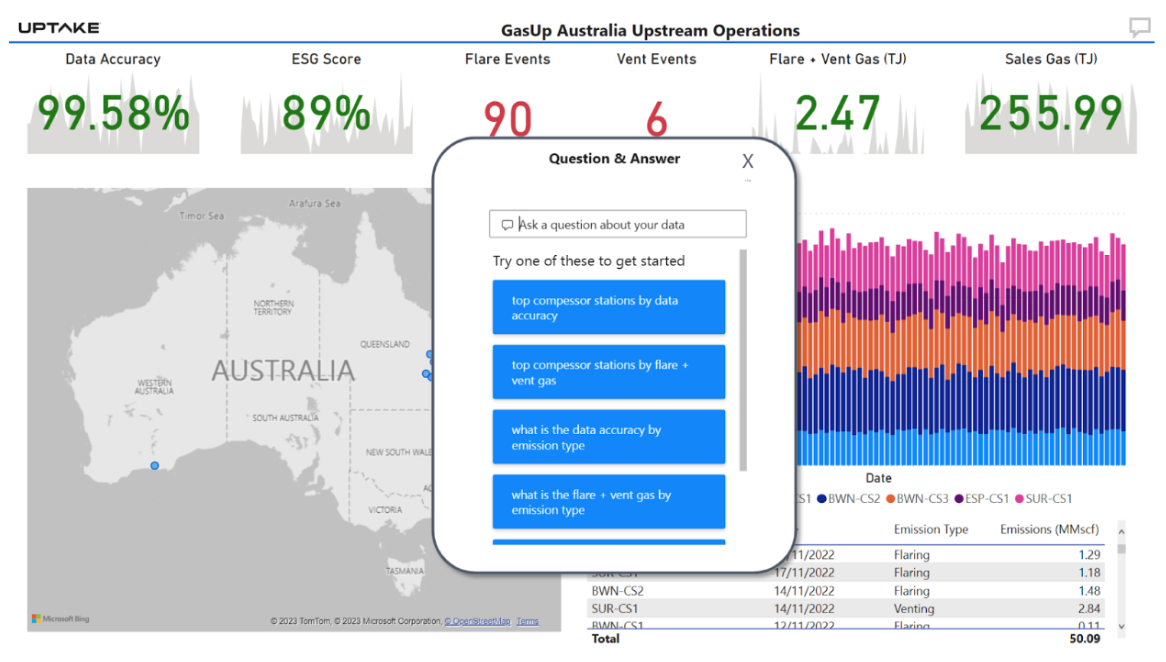The image size is (1166, 662).
Task: Select the Flare Events 90 value
Action: pyautogui.click(x=508, y=118)
